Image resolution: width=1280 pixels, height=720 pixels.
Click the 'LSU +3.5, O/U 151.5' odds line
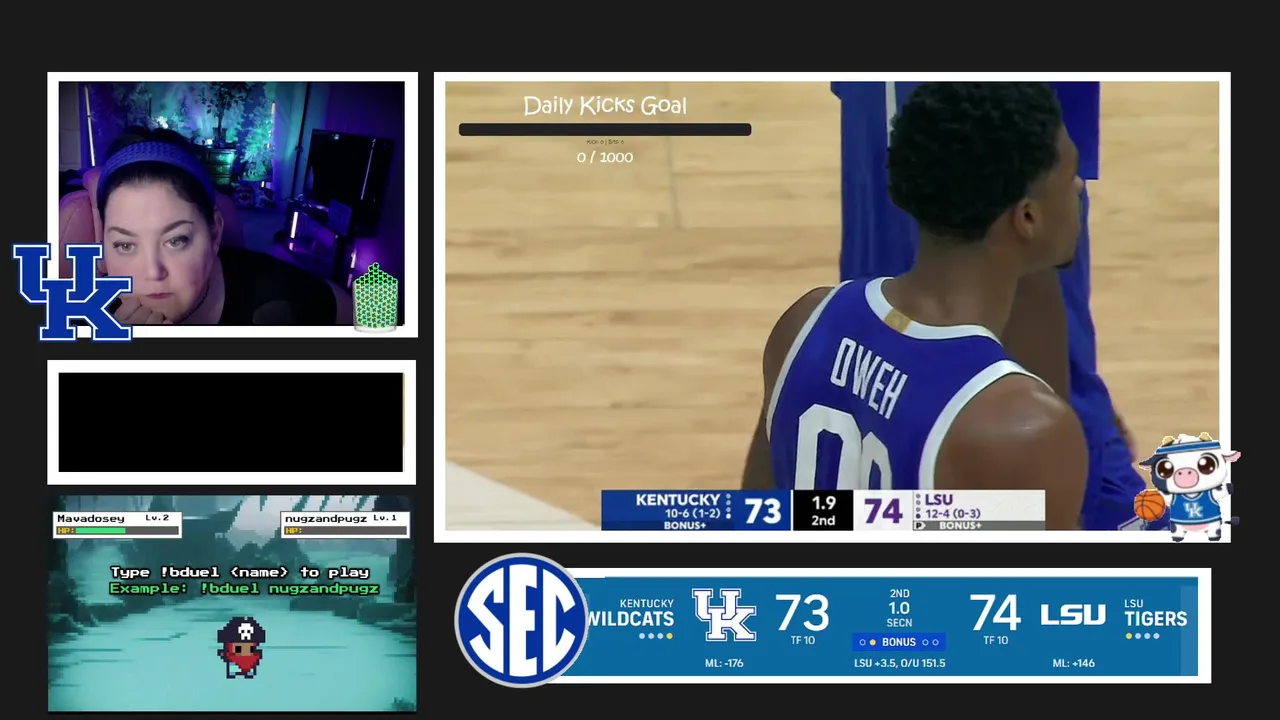[x=899, y=663]
